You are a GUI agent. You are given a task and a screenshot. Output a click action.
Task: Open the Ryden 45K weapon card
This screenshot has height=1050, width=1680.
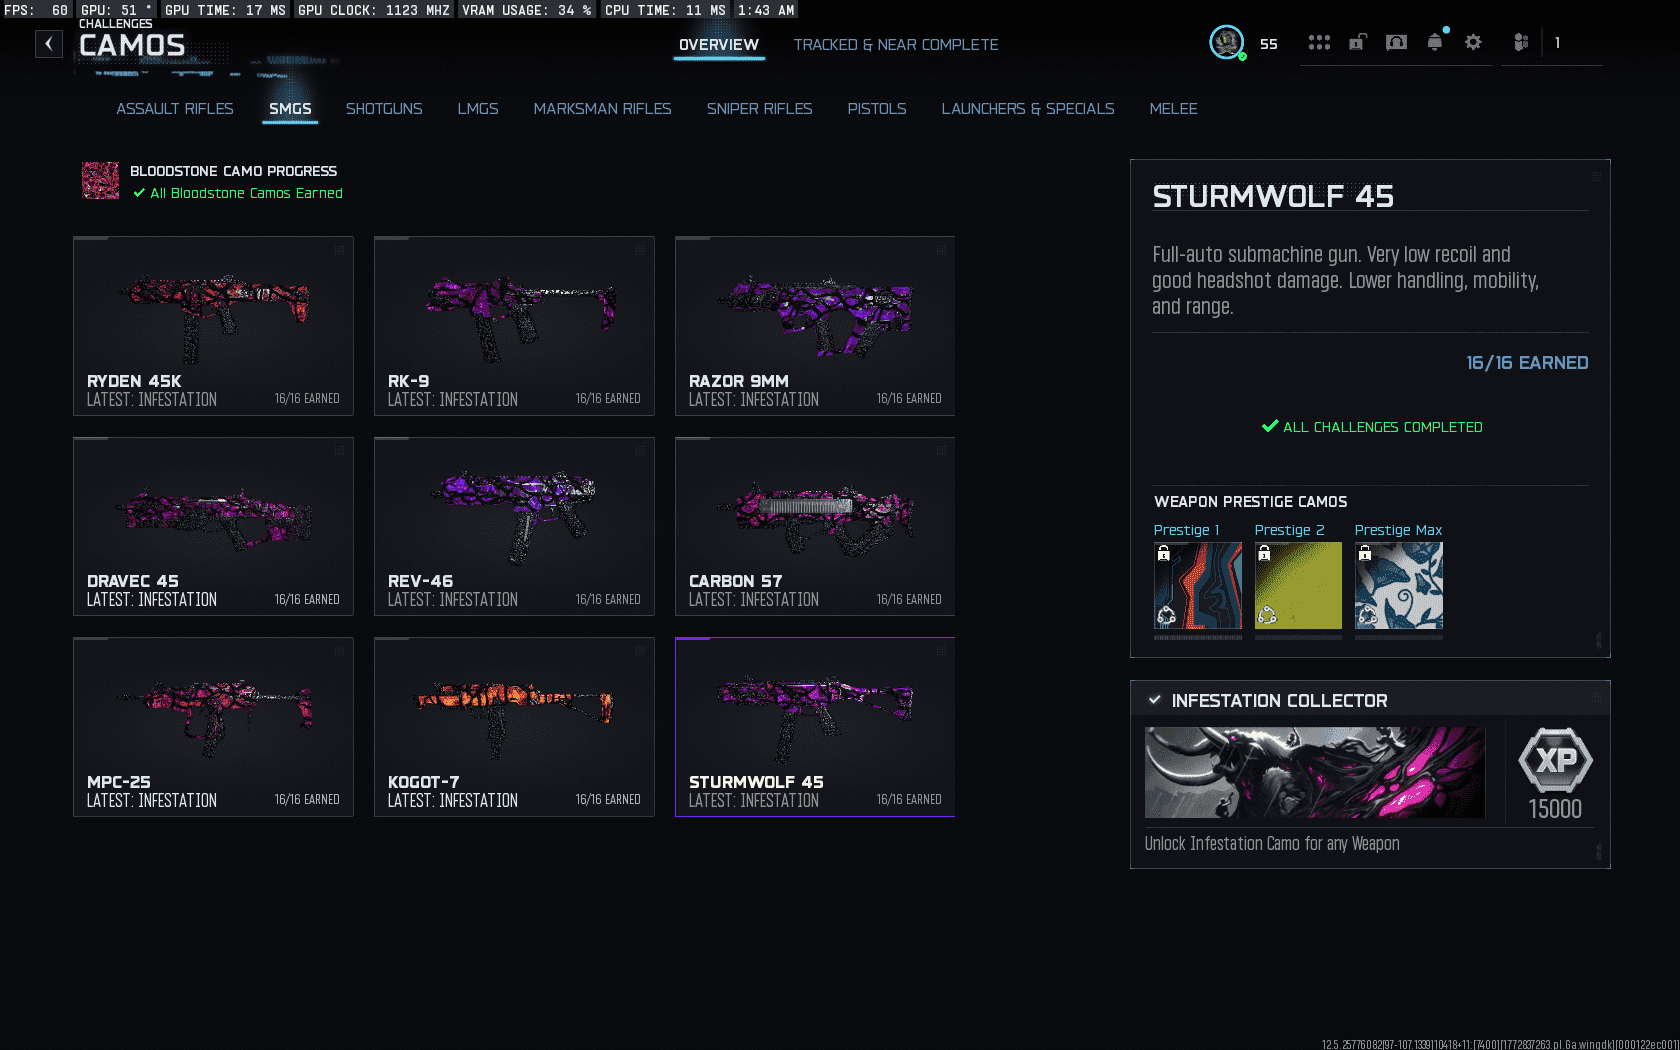213,325
